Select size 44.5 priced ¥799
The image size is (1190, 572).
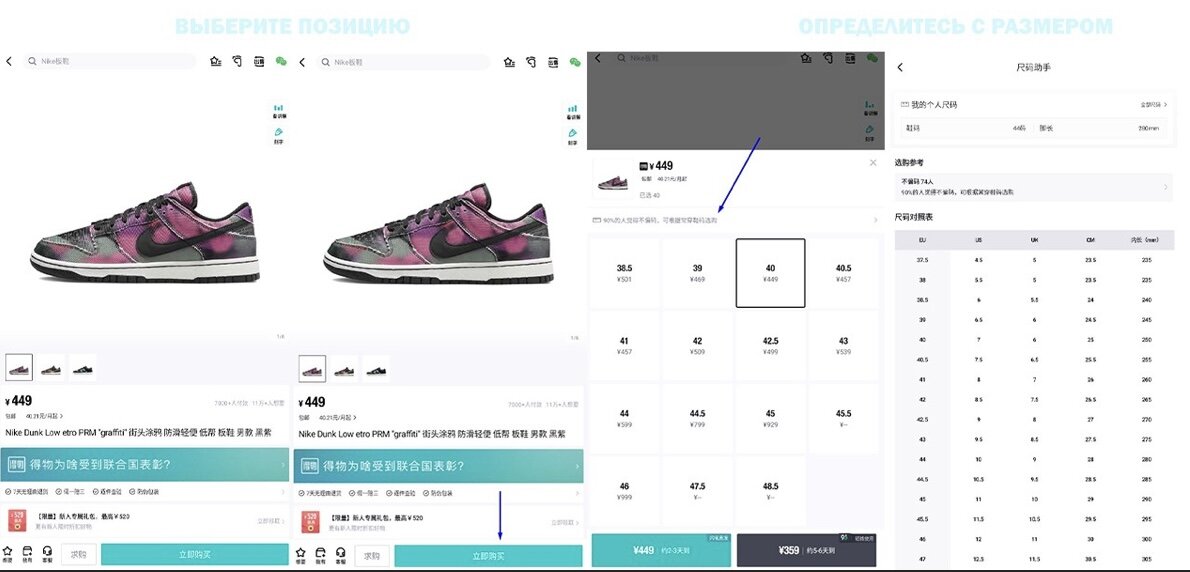tap(697, 419)
